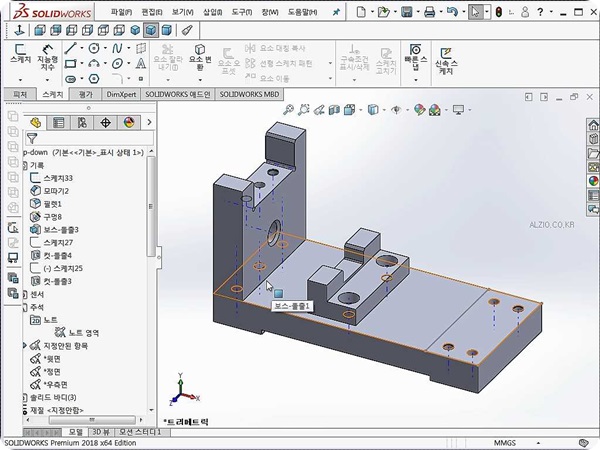Screen dimensions: 600x450
Task: Open the Line tool dropdown arrow
Action: pyautogui.click(x=82, y=48)
